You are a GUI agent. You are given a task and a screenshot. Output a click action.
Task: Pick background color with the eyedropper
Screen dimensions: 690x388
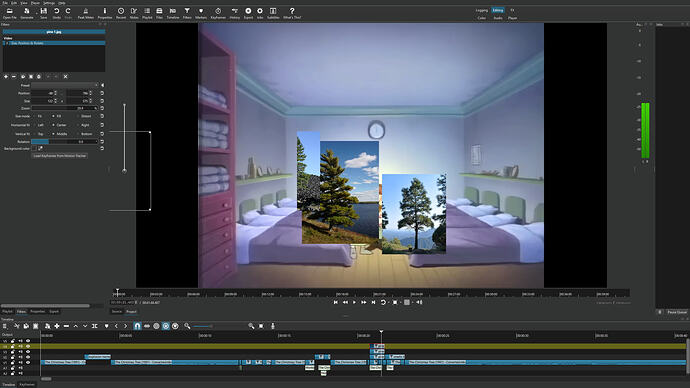tap(40, 149)
